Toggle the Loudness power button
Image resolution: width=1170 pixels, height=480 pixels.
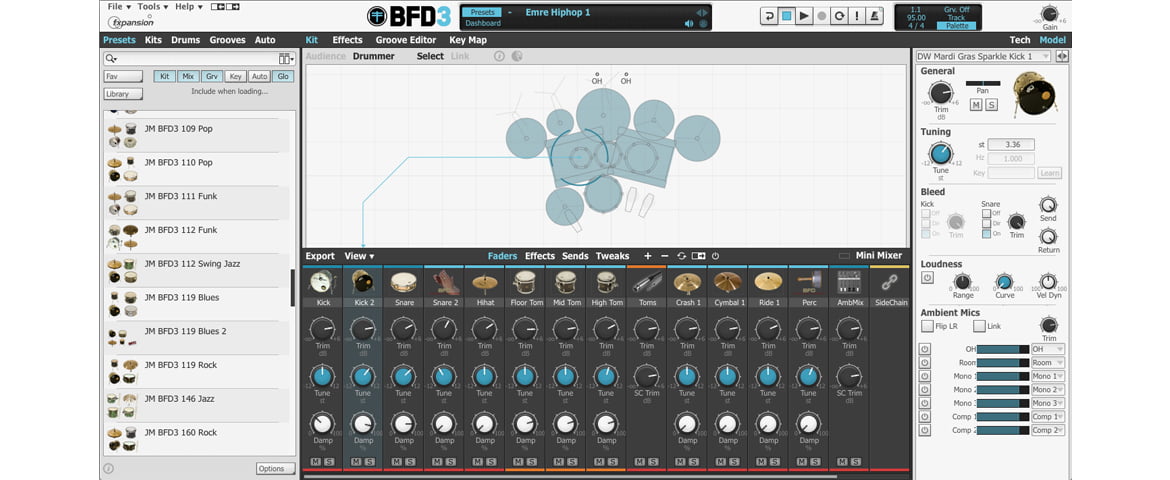coord(927,278)
